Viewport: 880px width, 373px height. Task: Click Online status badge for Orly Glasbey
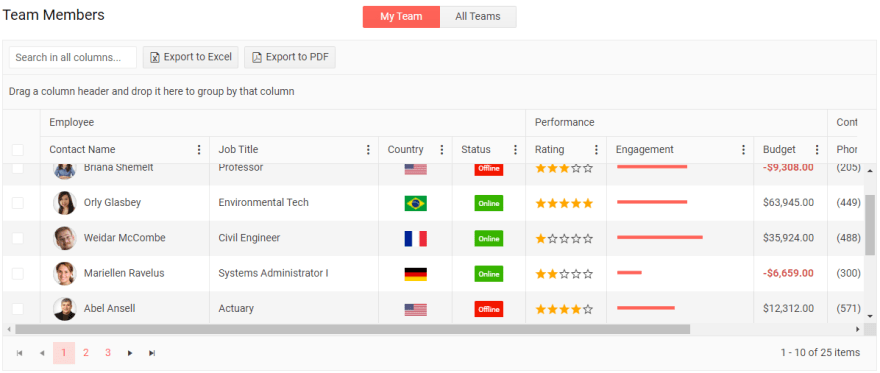(489, 203)
